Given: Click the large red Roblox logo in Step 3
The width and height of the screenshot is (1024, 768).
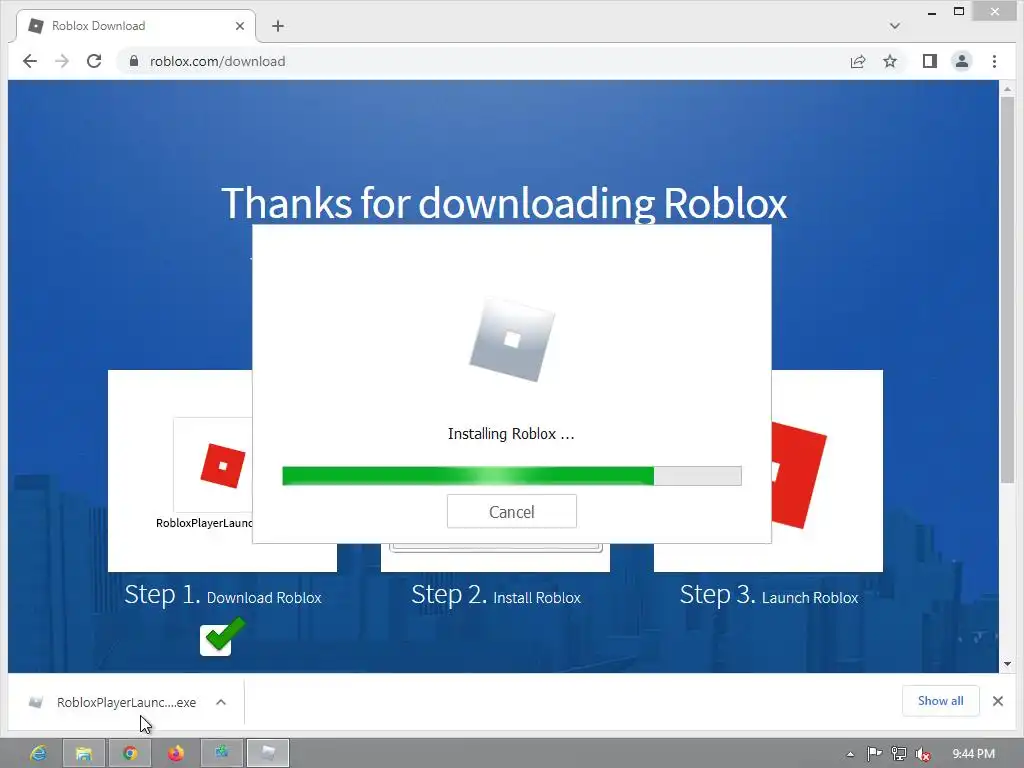Looking at the screenshot, I should pyautogui.click(x=799, y=475).
